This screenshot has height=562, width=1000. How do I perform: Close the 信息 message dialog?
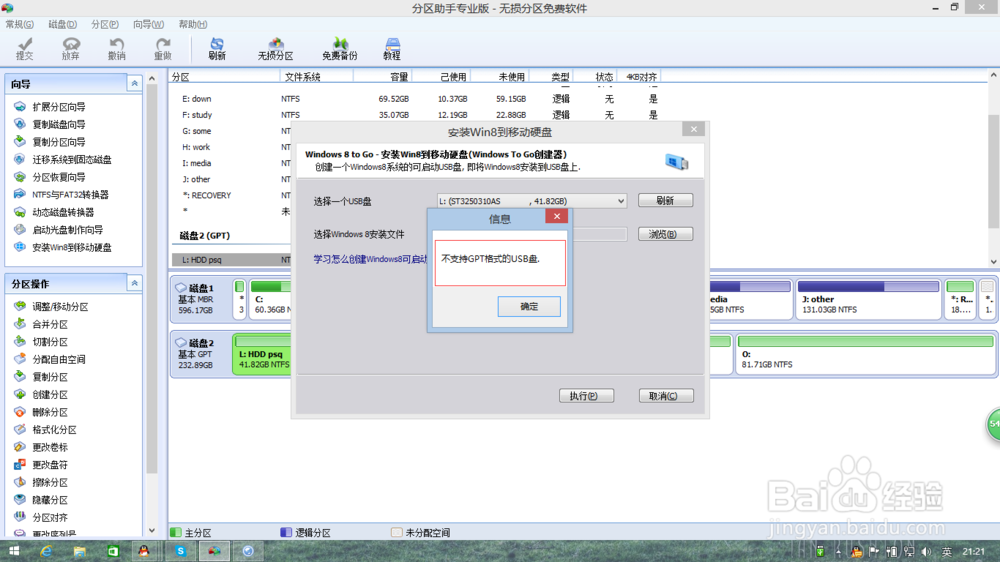click(557, 216)
